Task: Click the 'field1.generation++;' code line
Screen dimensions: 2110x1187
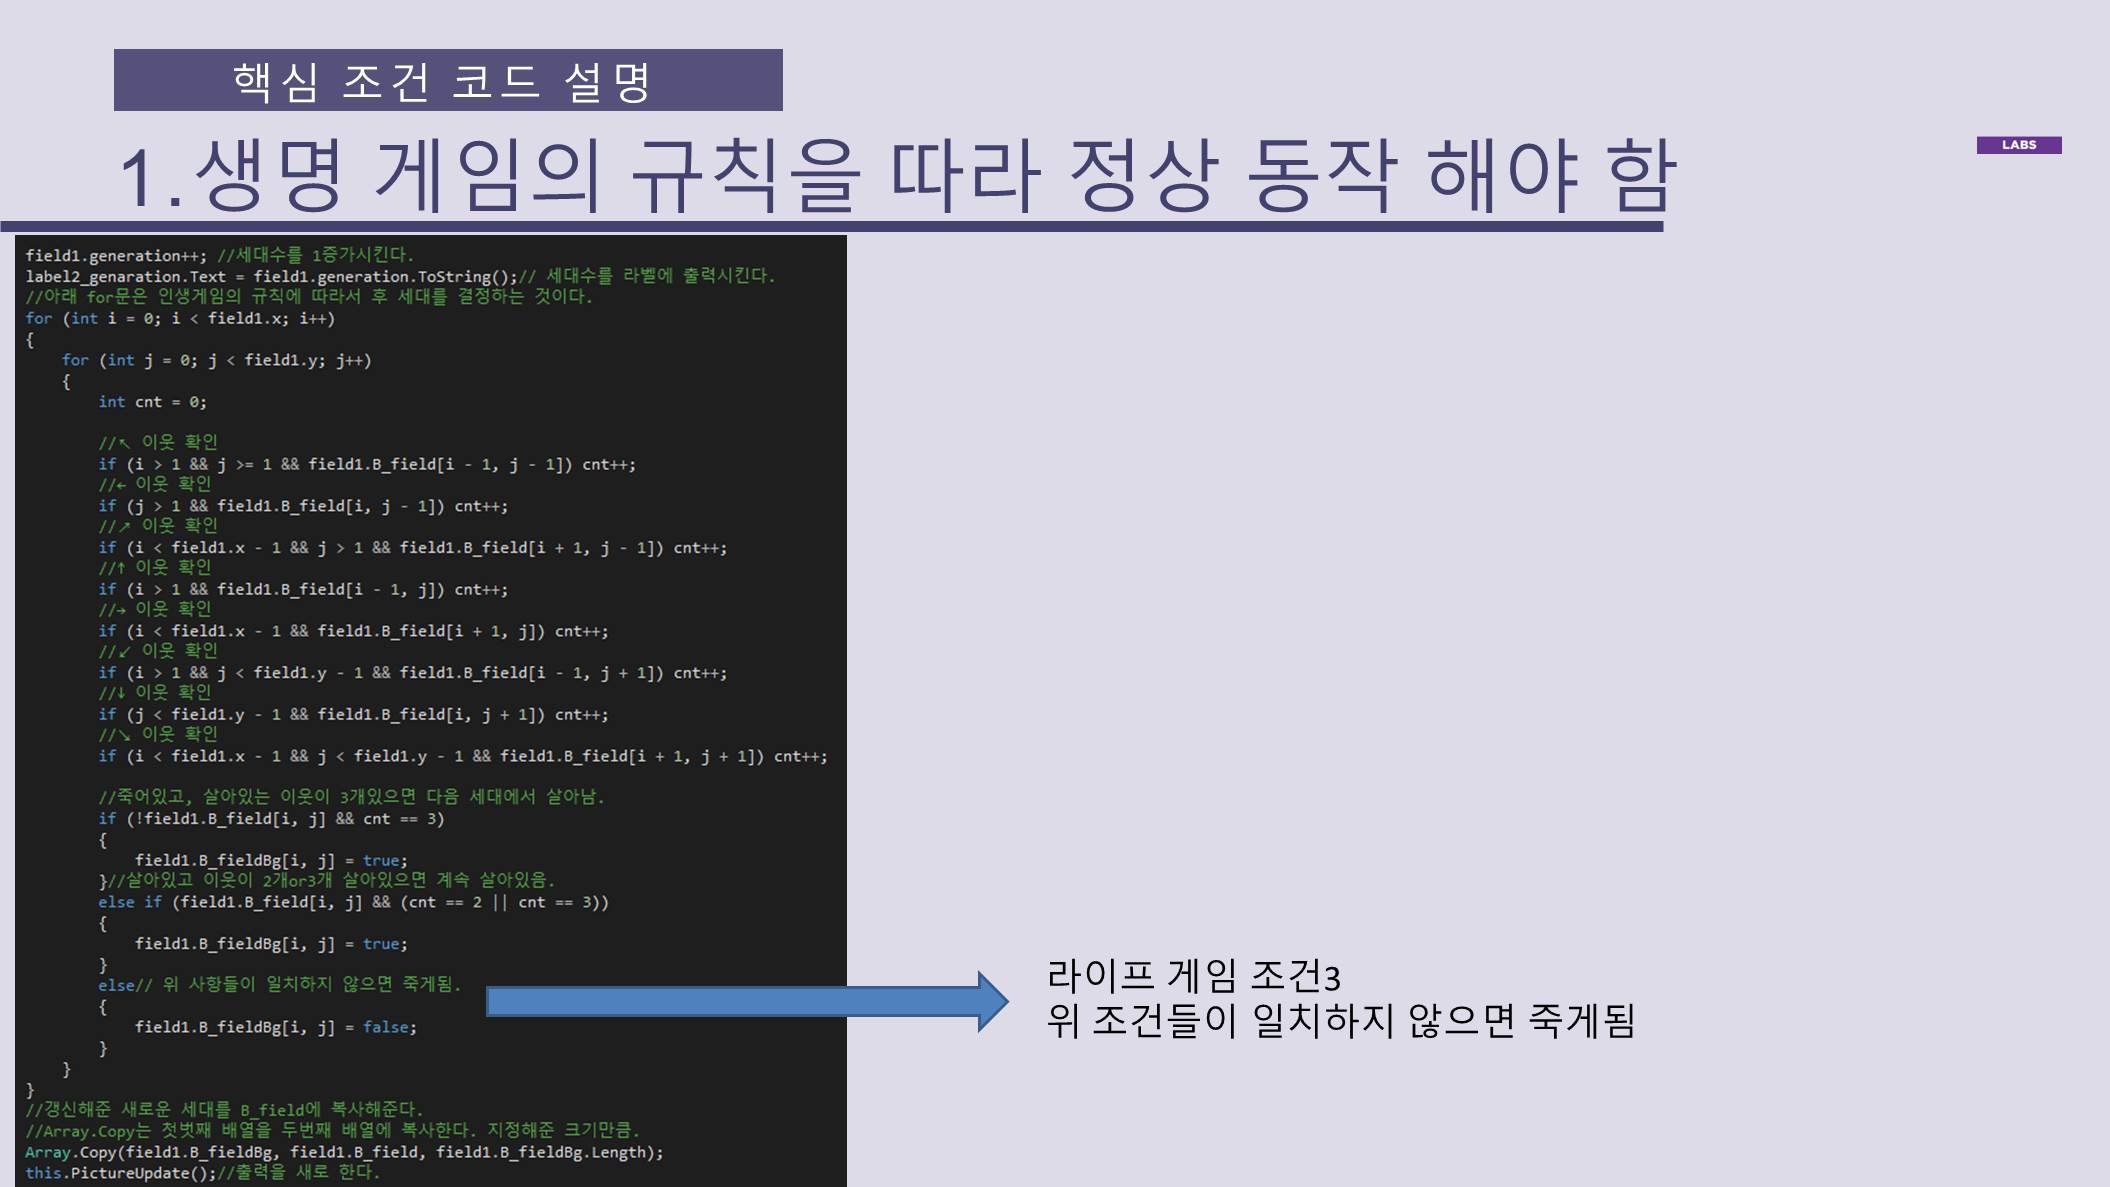Action: tap(116, 255)
